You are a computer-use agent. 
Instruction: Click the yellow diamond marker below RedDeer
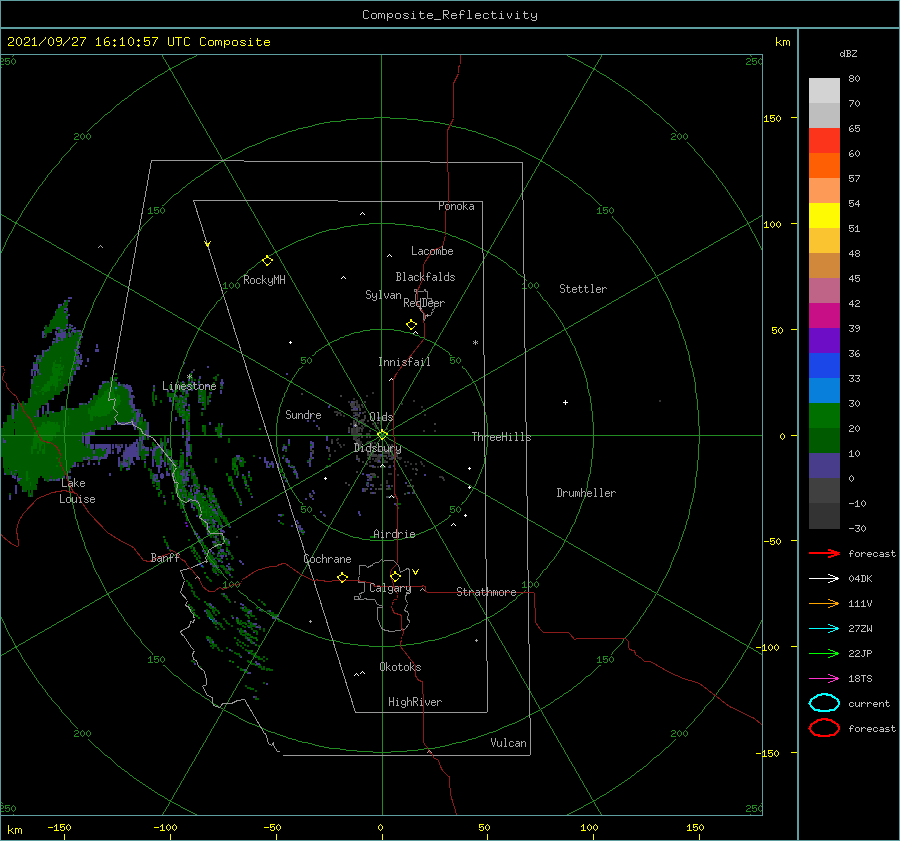tap(412, 325)
